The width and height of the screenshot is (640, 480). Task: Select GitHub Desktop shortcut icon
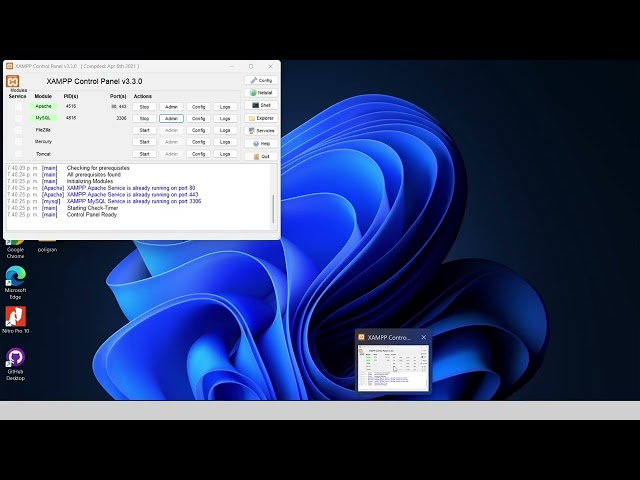[15, 364]
